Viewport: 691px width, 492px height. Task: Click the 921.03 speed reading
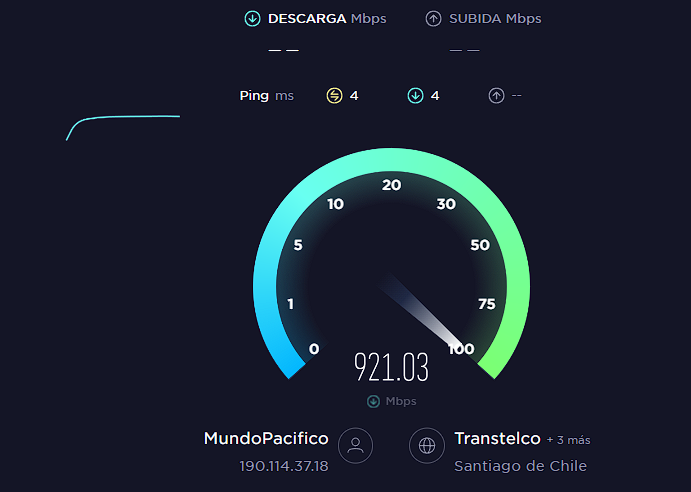point(391,367)
